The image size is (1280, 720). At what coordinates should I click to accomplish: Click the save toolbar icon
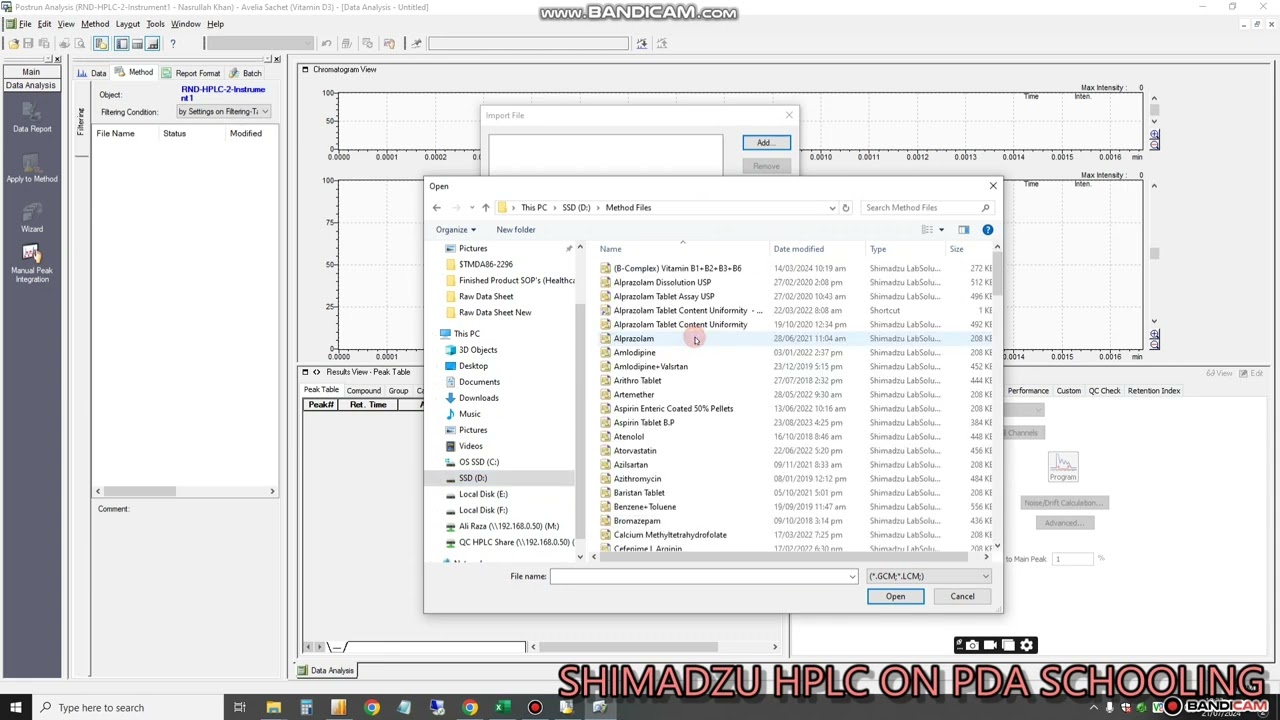(28, 44)
